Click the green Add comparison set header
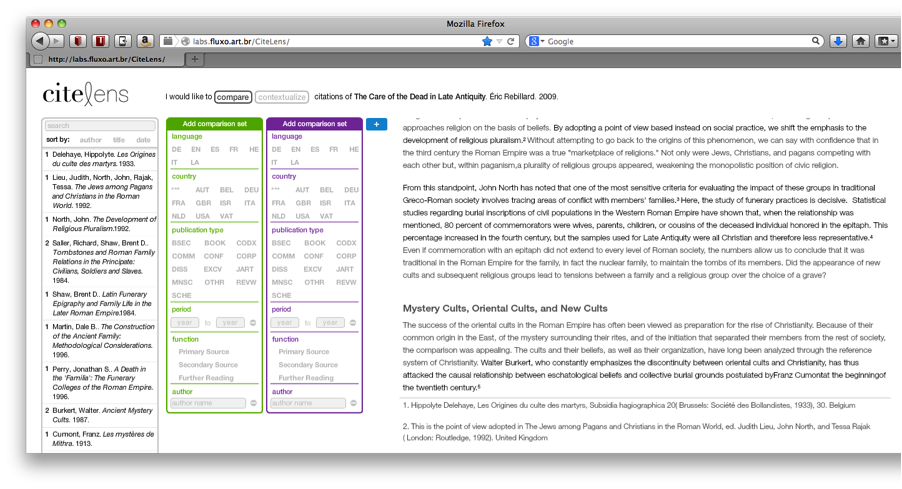902x489 pixels. pos(215,124)
